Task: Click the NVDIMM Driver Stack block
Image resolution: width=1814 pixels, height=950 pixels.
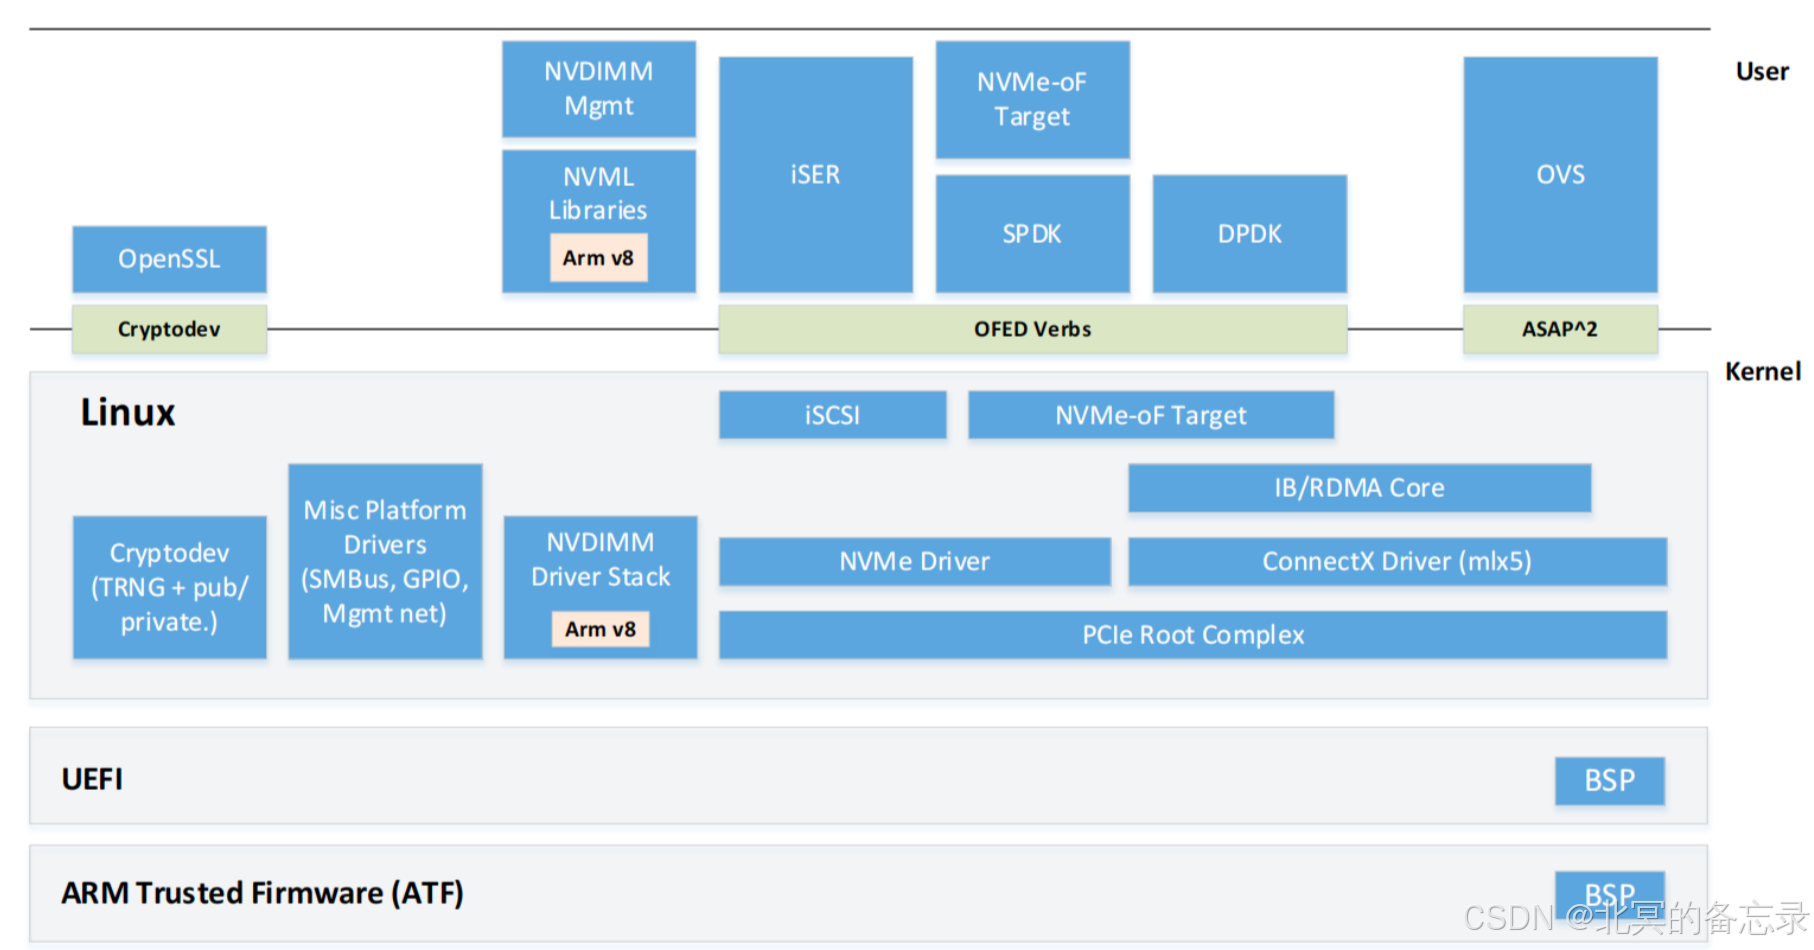Action: [x=601, y=587]
